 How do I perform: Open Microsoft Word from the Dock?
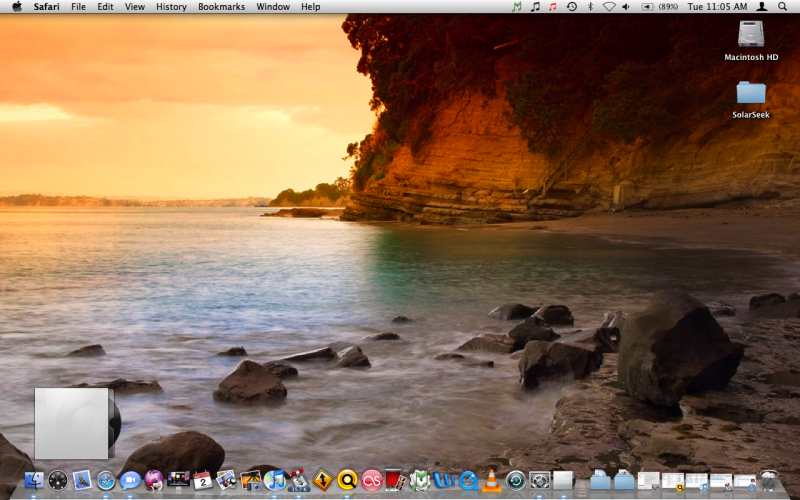click(x=444, y=480)
